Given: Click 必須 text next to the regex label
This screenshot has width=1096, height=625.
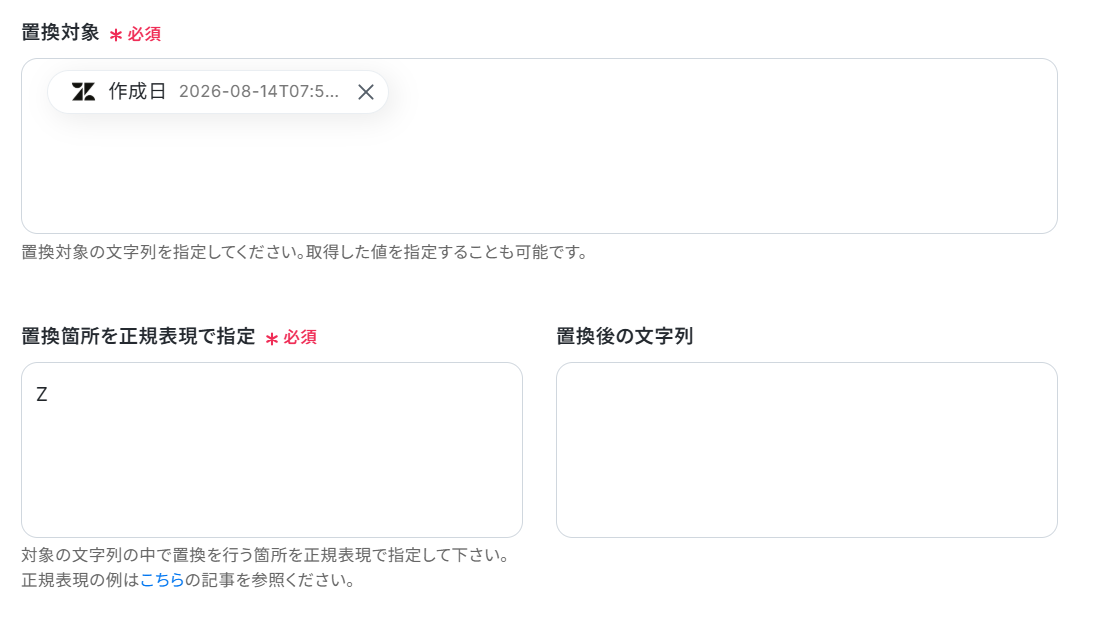Looking at the screenshot, I should pos(300,338).
